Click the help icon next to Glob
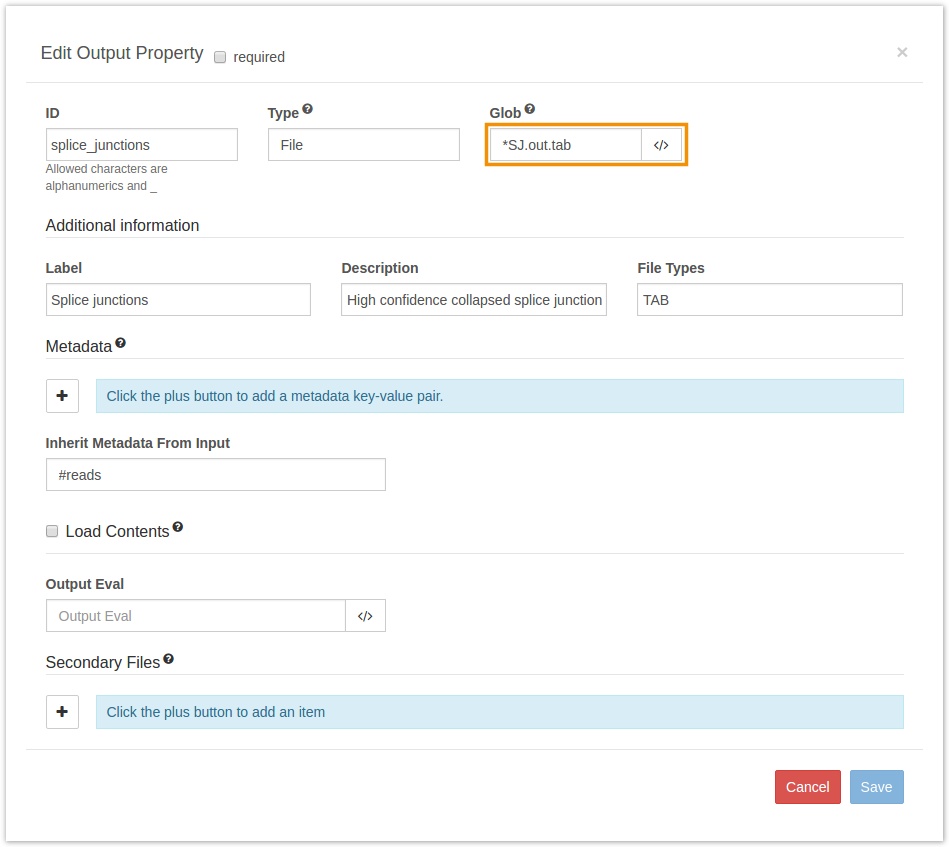Image resolution: width=949 pixels, height=847 pixels. click(x=530, y=109)
